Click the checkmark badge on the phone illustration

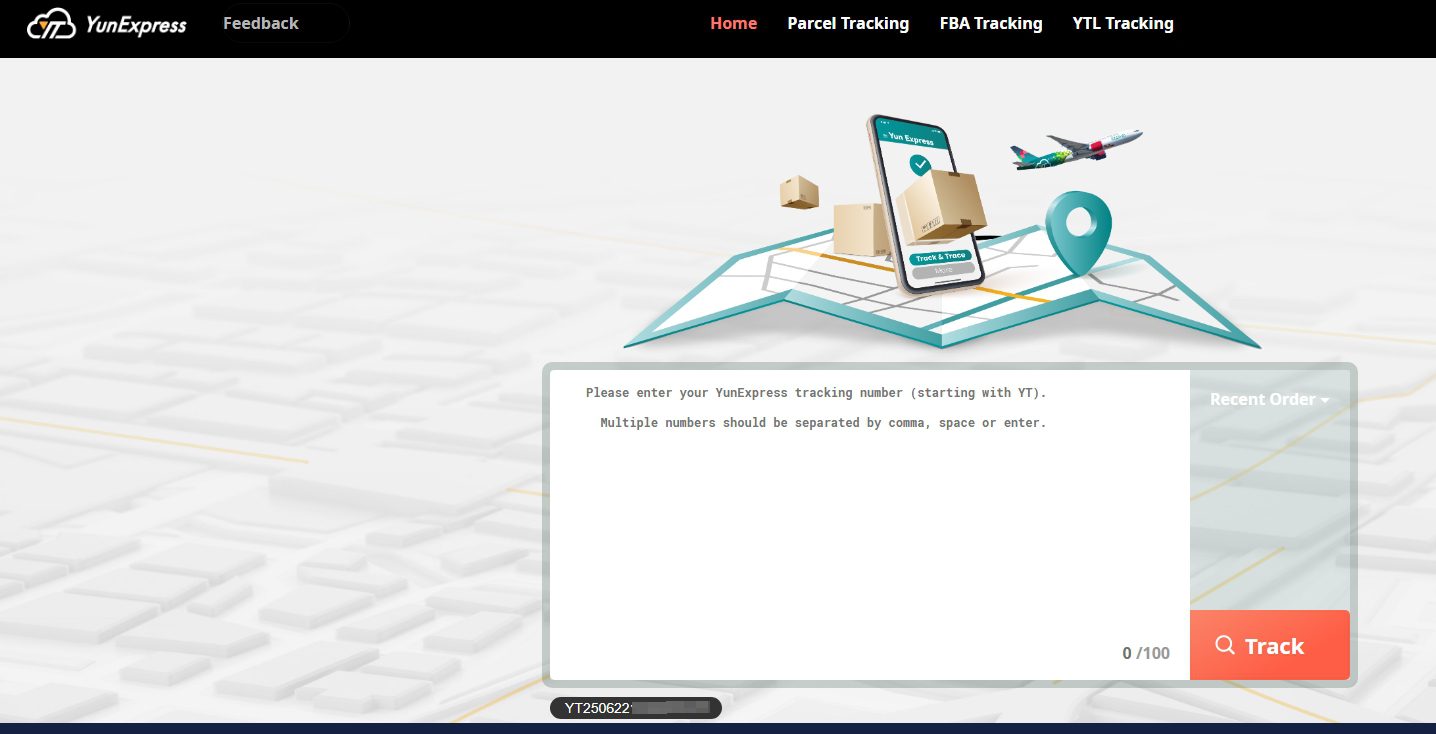[x=919, y=165]
